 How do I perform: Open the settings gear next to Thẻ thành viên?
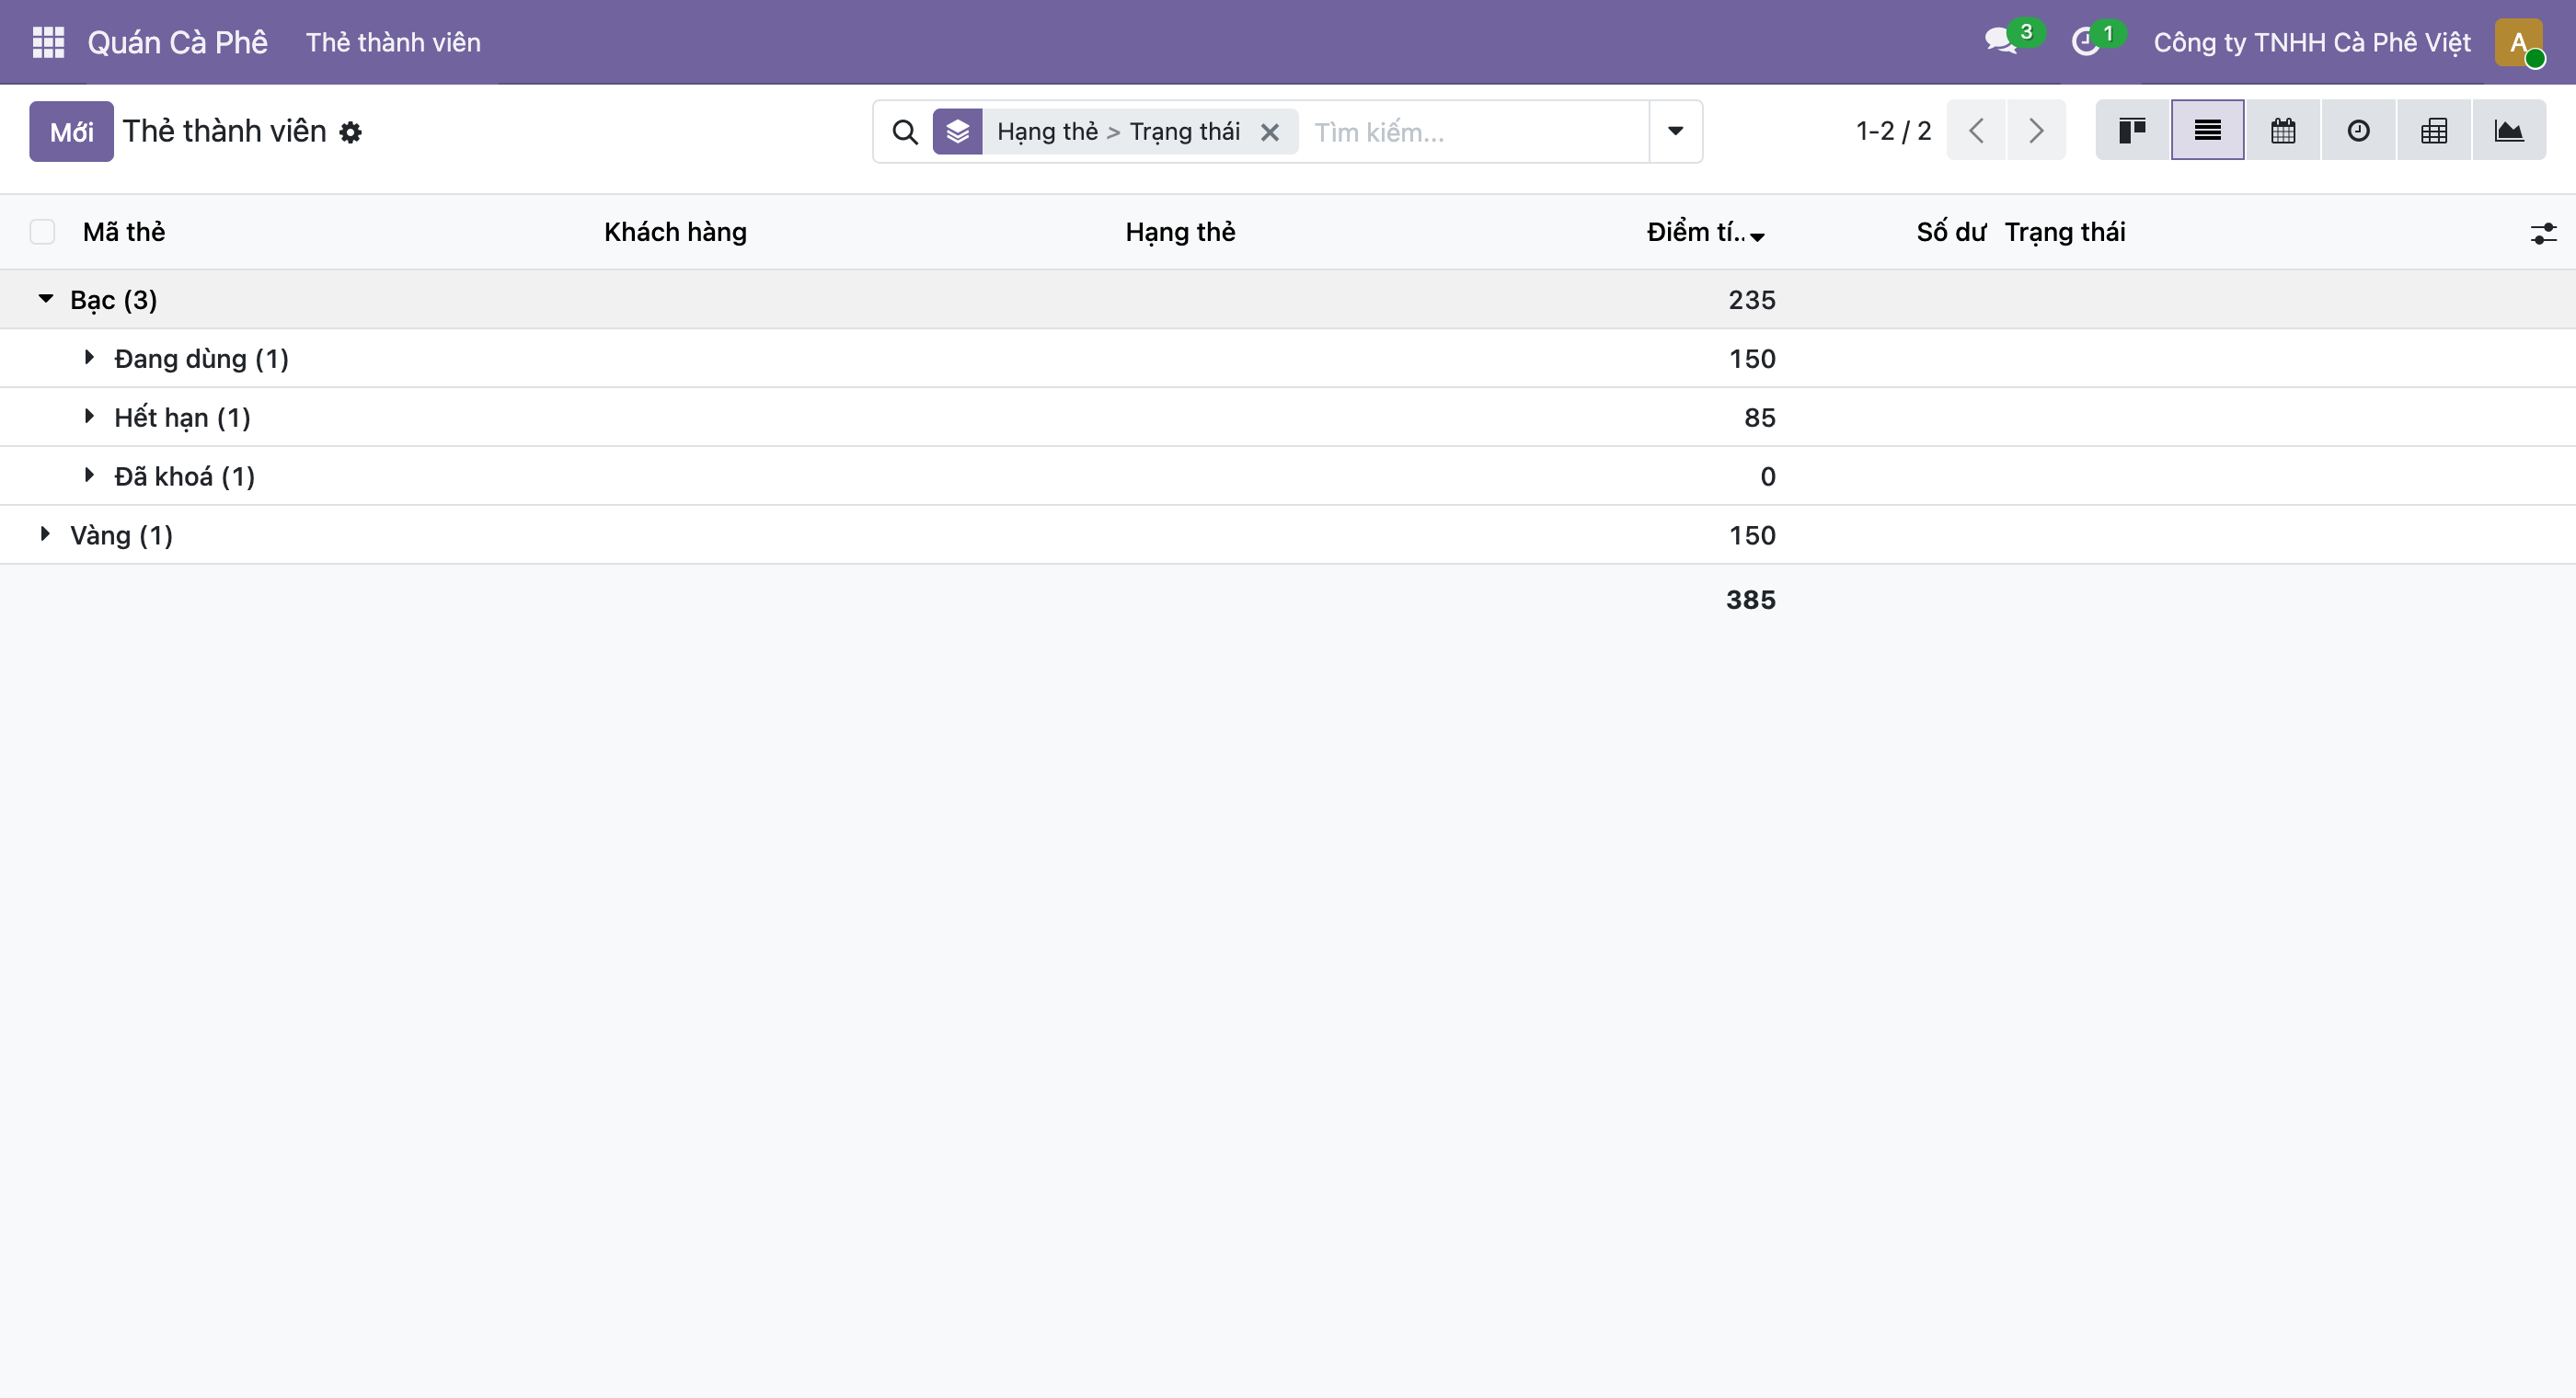[350, 132]
